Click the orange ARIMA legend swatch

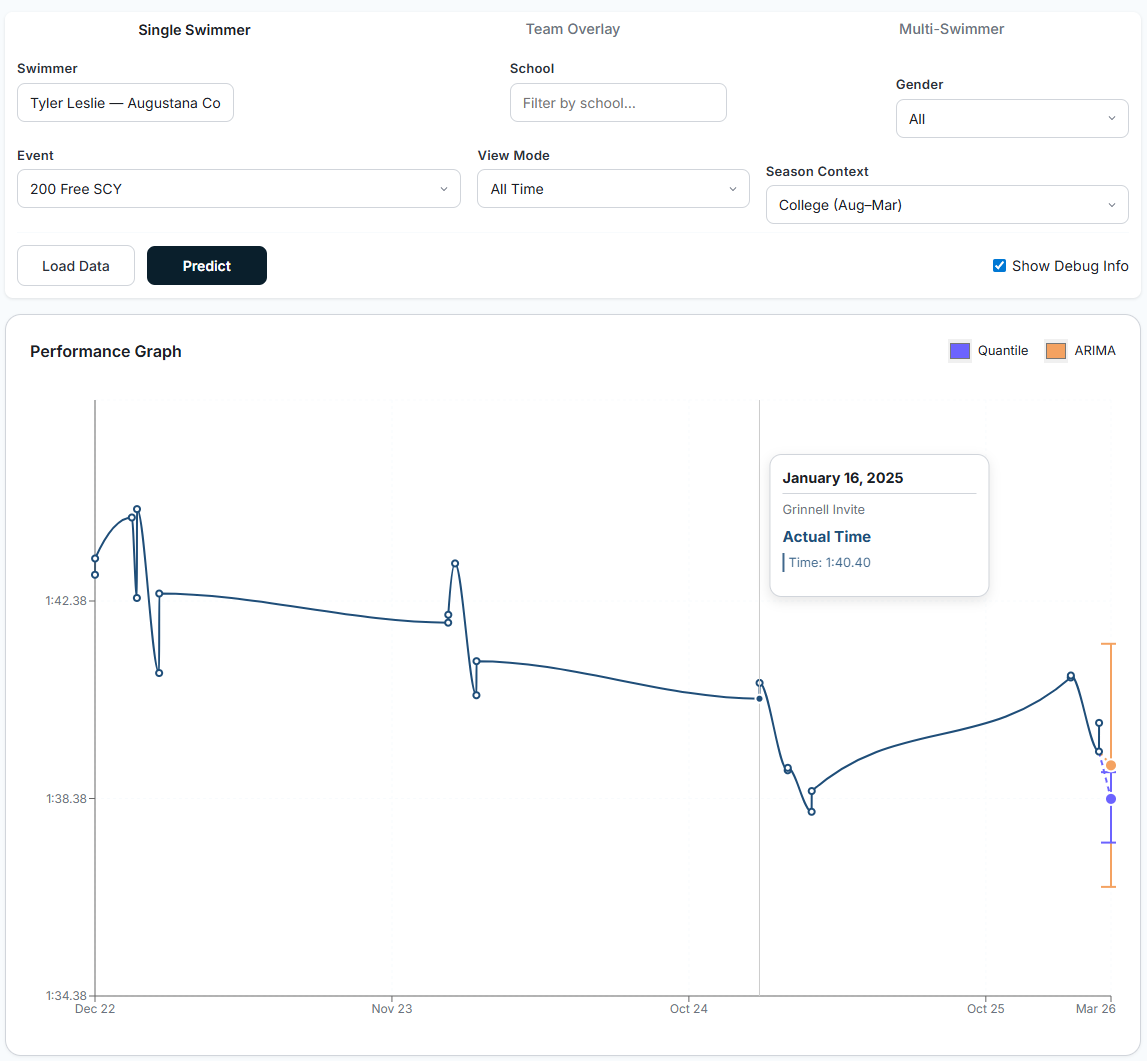click(x=1056, y=351)
